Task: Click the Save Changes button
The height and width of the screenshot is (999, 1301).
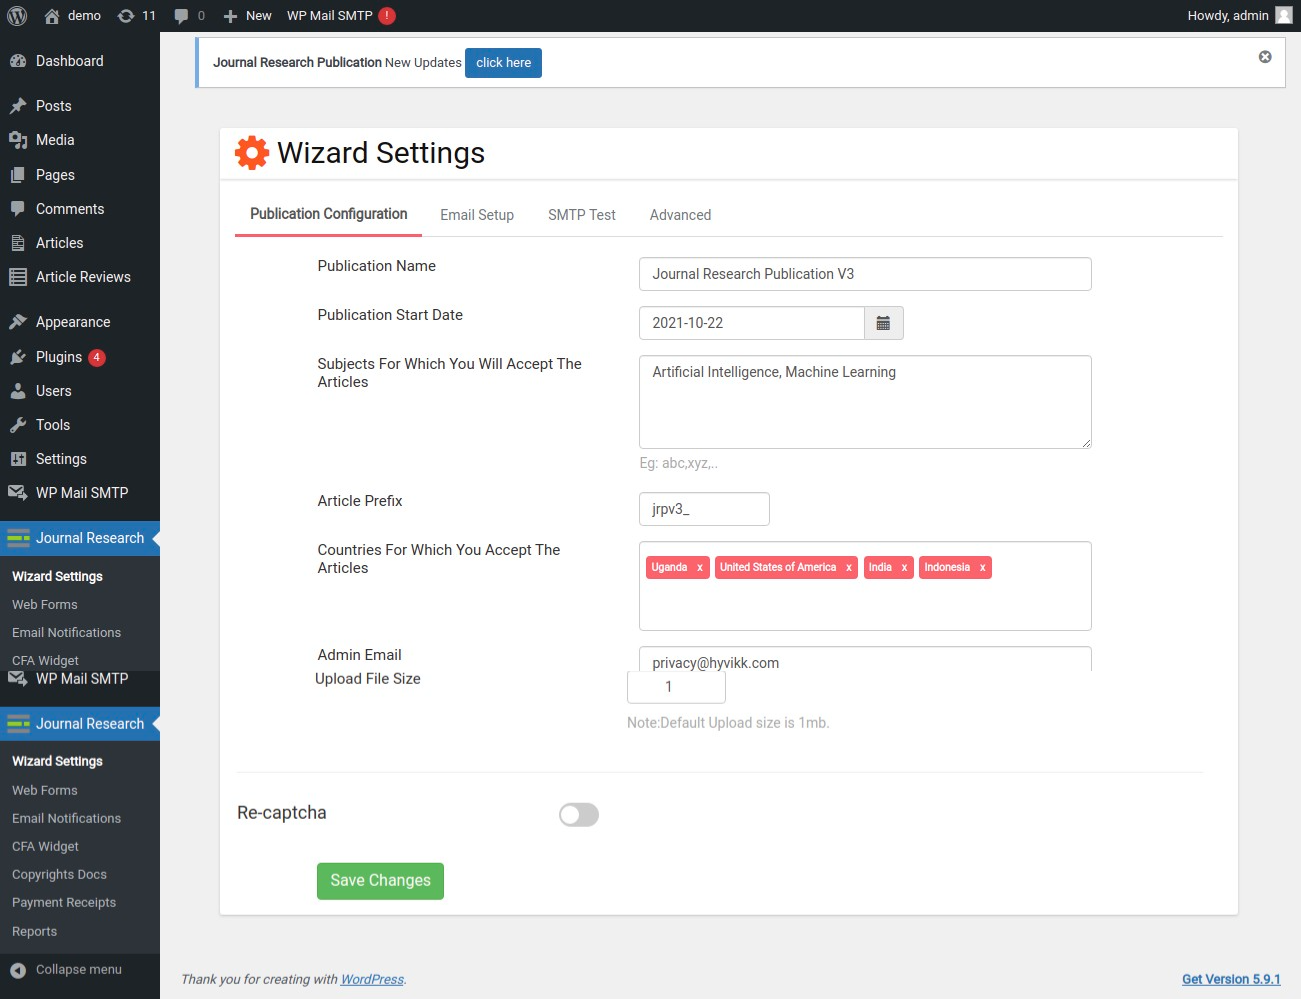Action: 380,881
